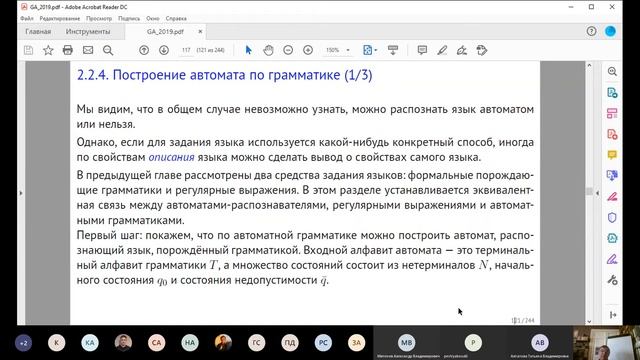This screenshot has width=640, height=360.
Task: Add a comment note icon
Action: tap(422, 50)
